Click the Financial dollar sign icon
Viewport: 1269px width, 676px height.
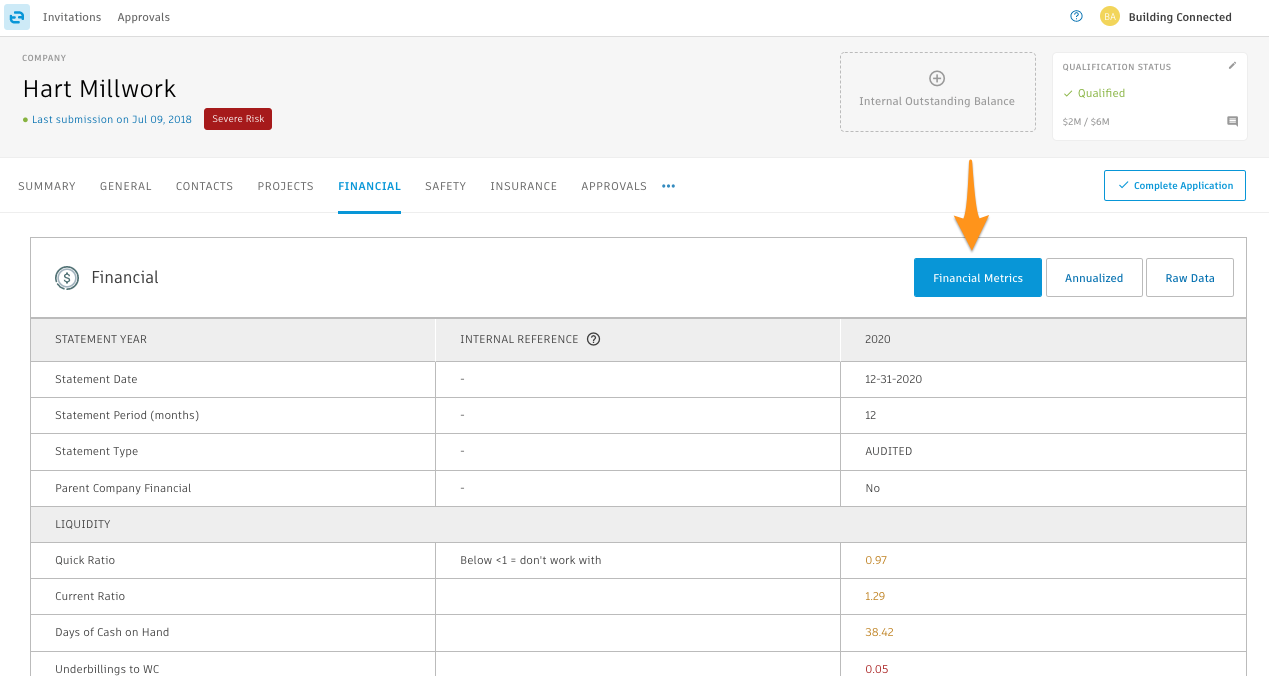[67, 278]
